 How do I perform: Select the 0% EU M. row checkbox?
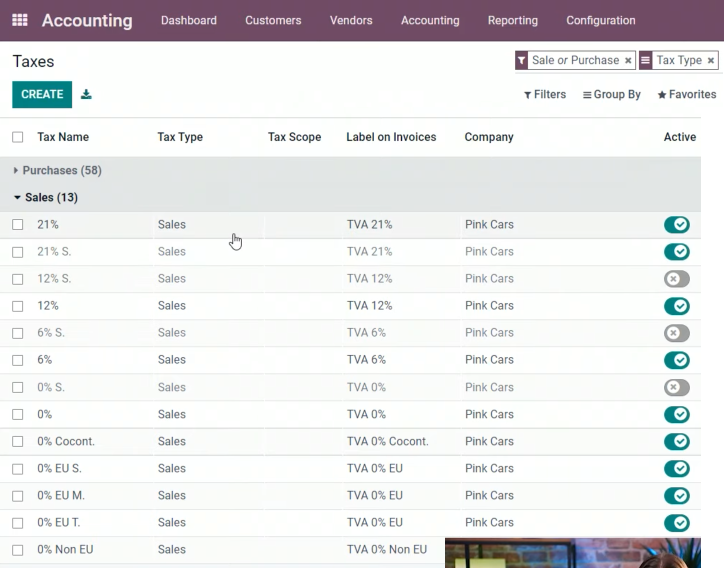tap(18, 496)
